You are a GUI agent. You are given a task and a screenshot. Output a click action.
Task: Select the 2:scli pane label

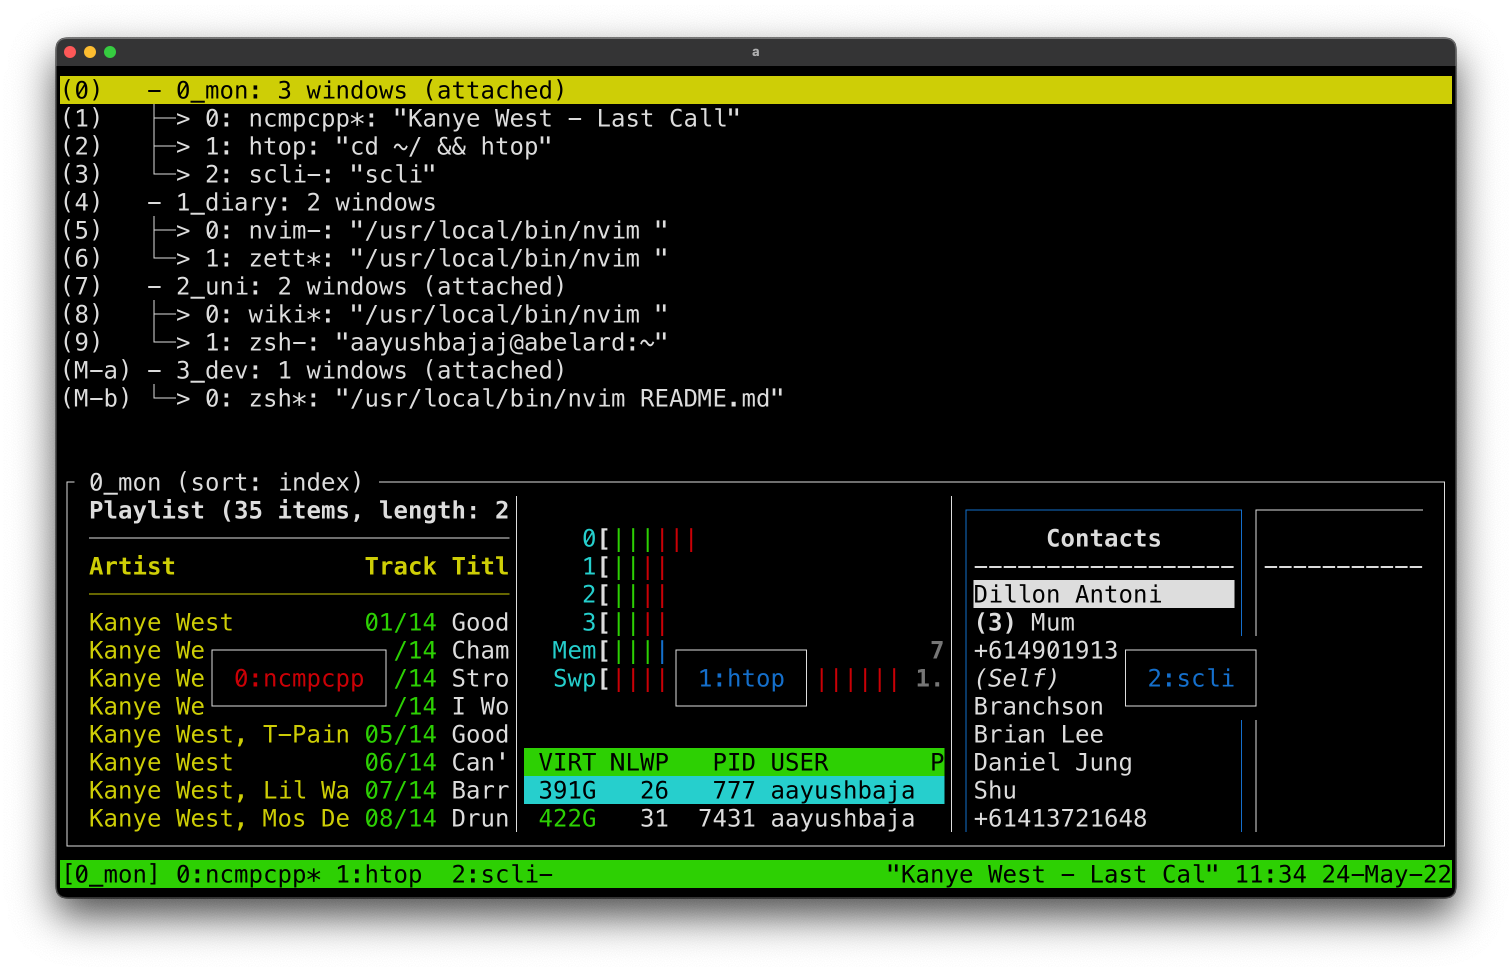pyautogui.click(x=1190, y=678)
